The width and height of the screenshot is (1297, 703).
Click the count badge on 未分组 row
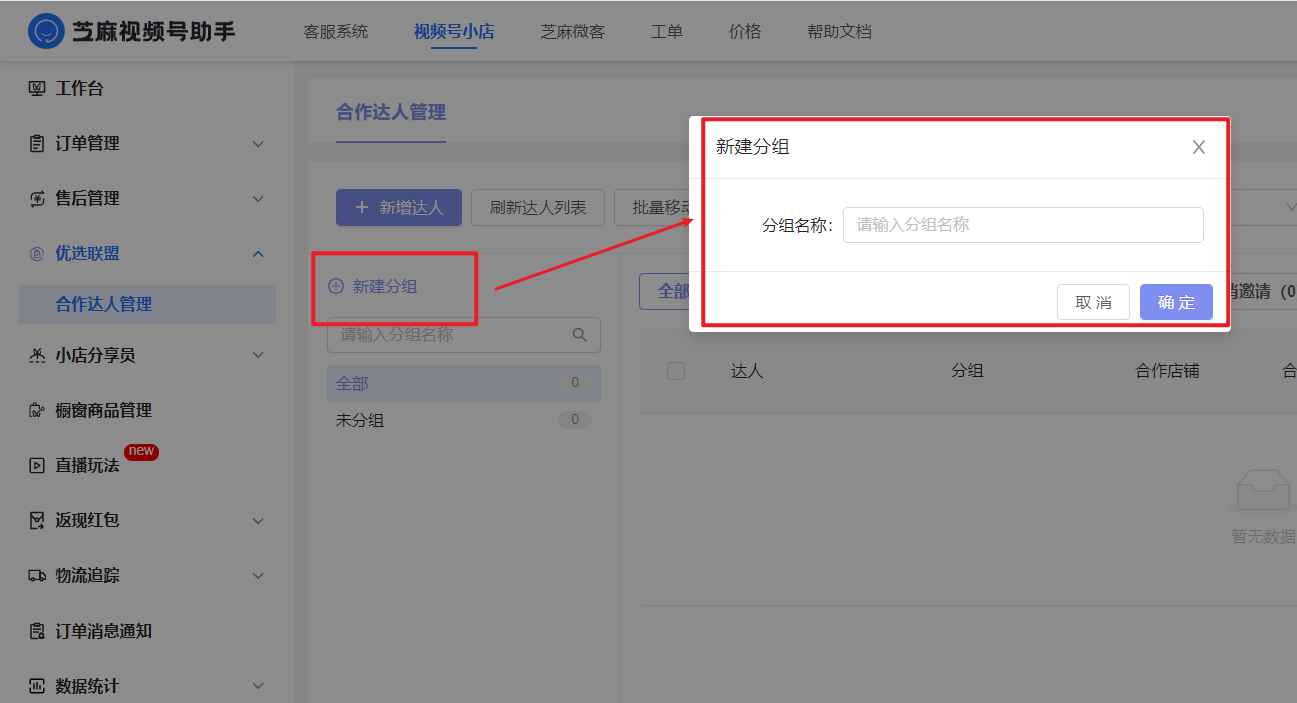click(575, 420)
